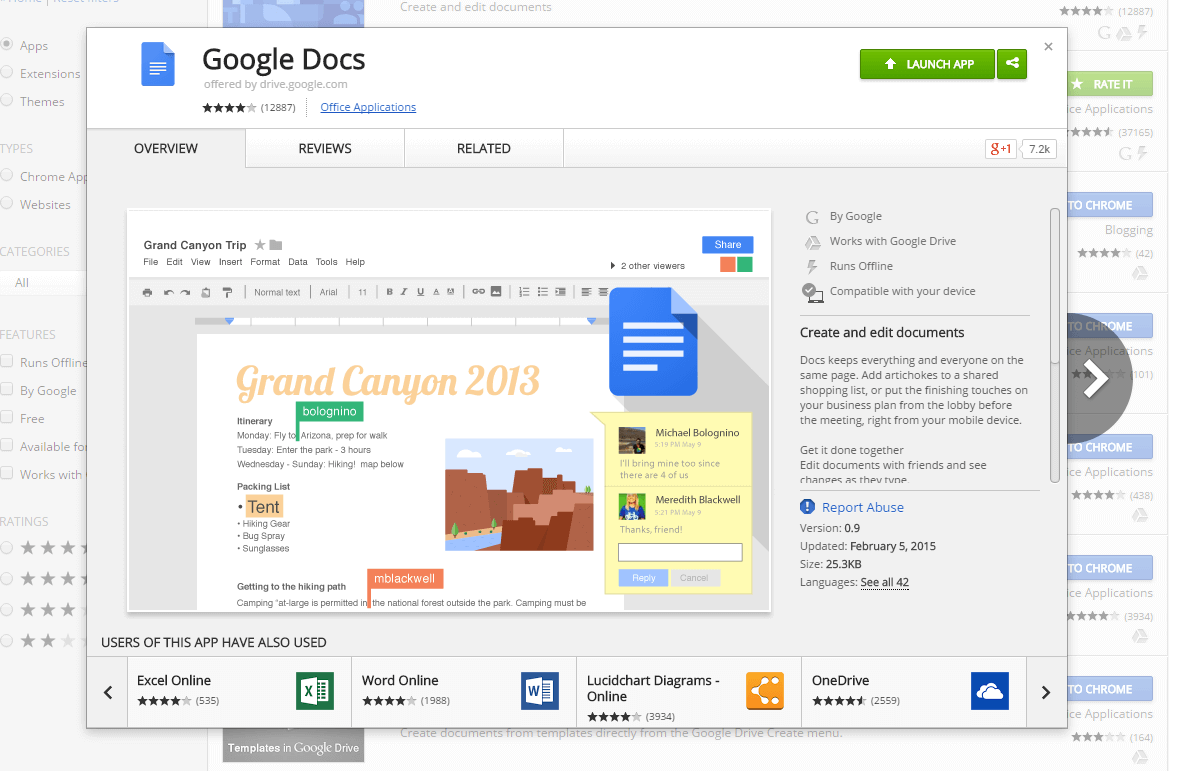The width and height of the screenshot is (1181, 771).
Task: Show more related apps with right arrow
Action: (1045, 692)
